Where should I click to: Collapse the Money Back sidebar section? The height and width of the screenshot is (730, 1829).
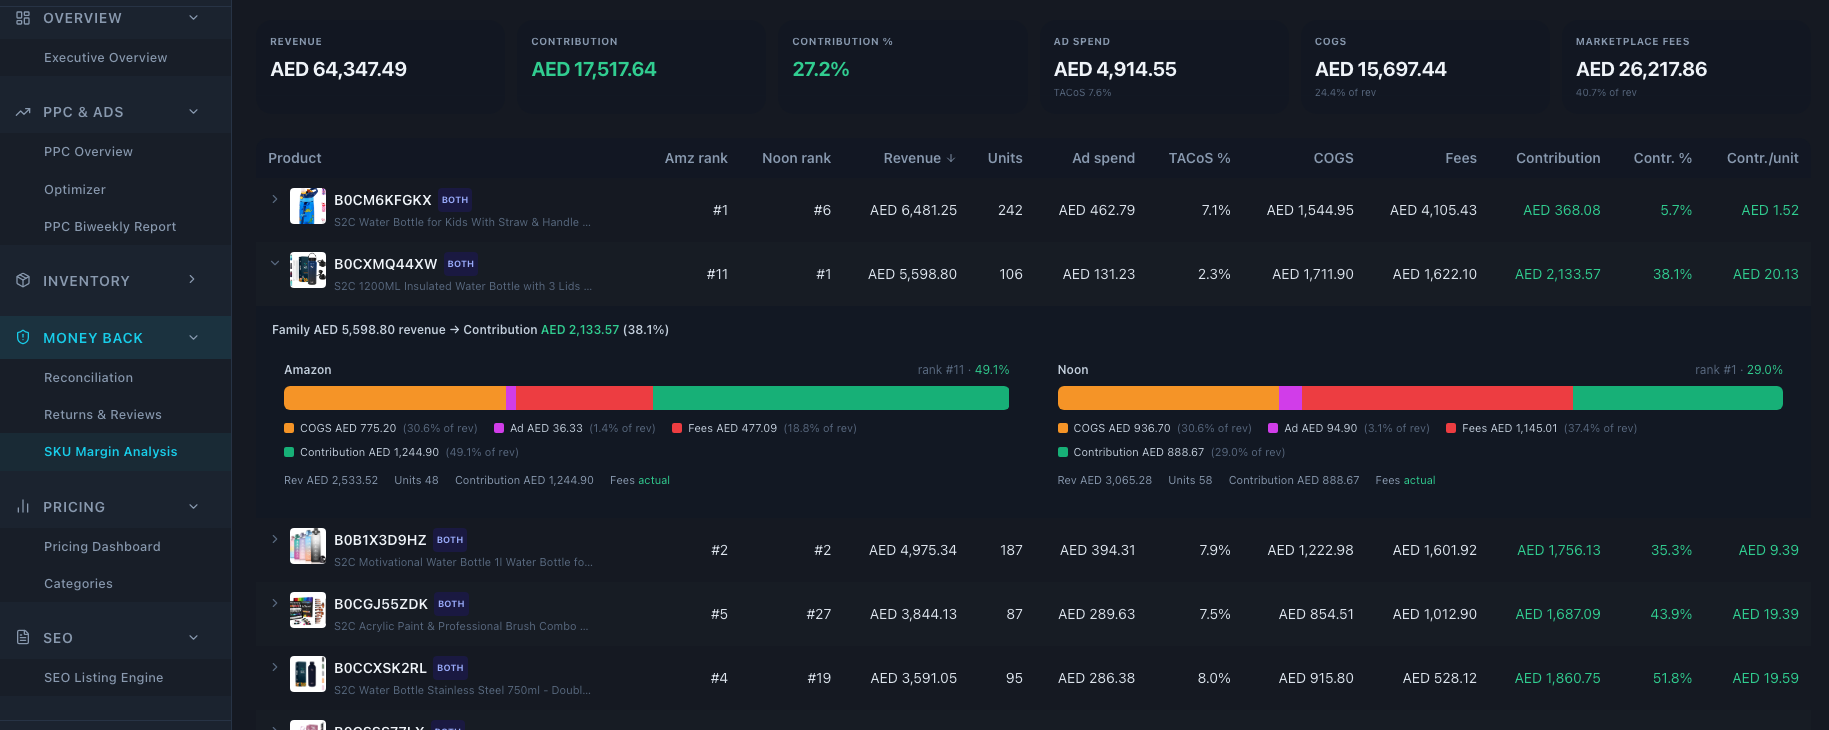194,338
